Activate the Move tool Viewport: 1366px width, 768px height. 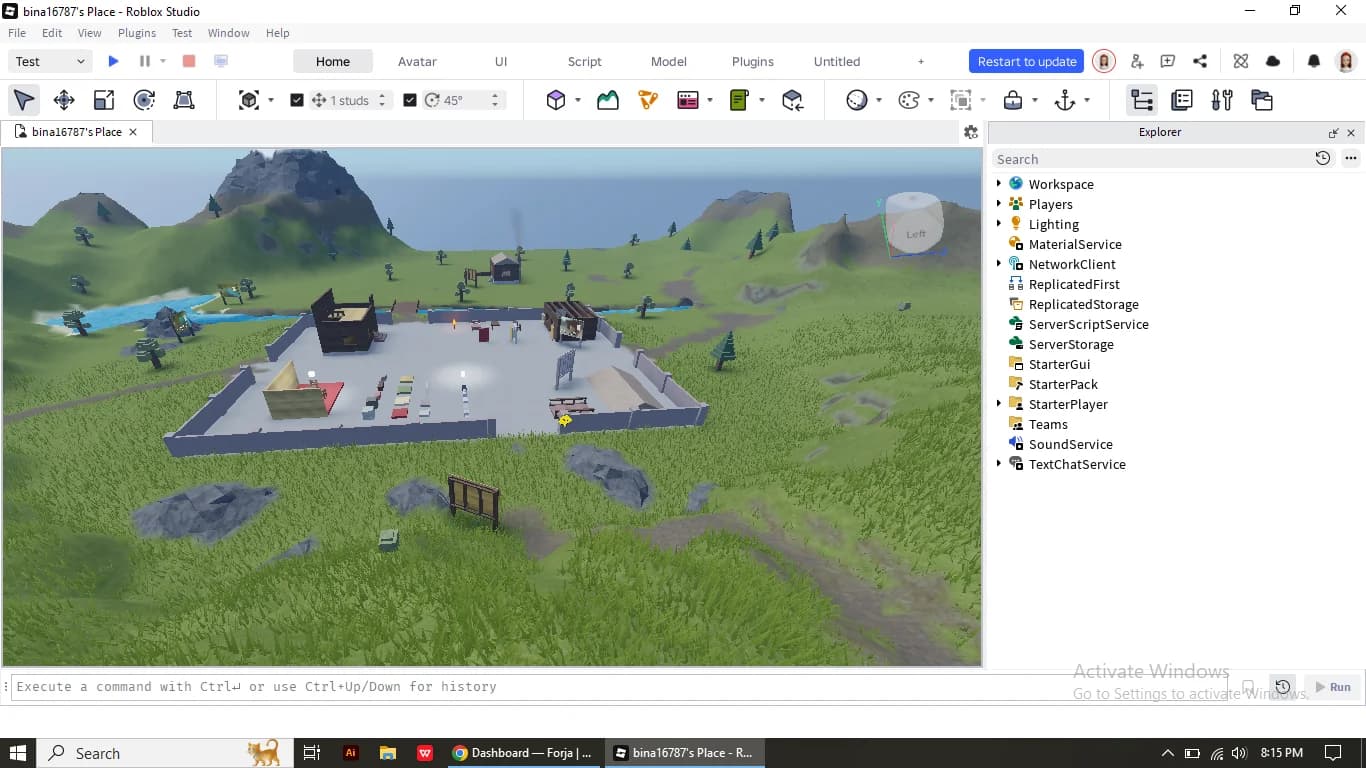tap(64, 100)
